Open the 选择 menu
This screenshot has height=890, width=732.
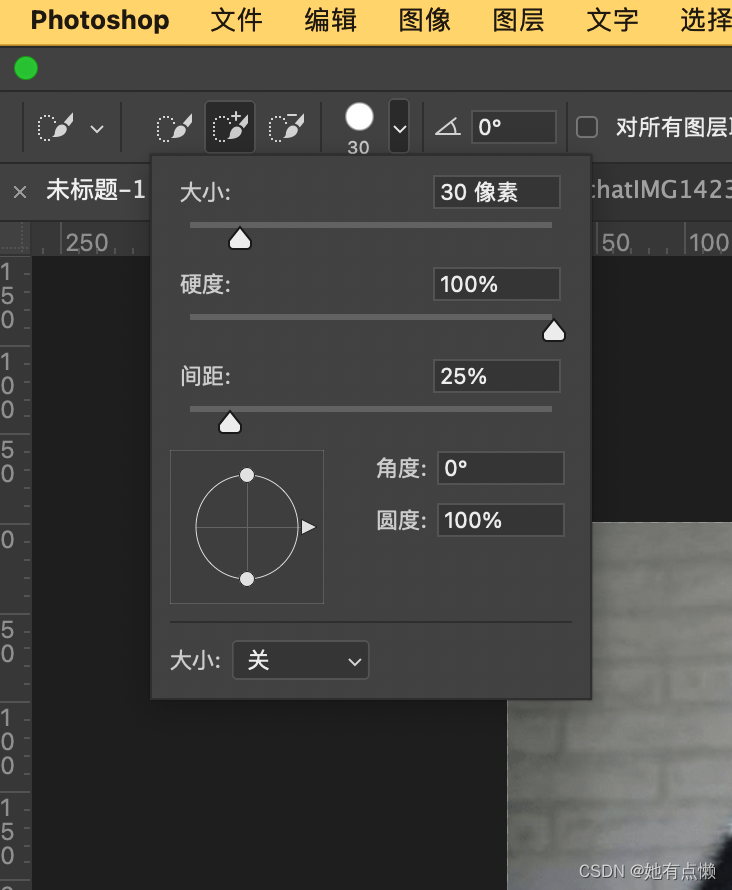(x=706, y=20)
